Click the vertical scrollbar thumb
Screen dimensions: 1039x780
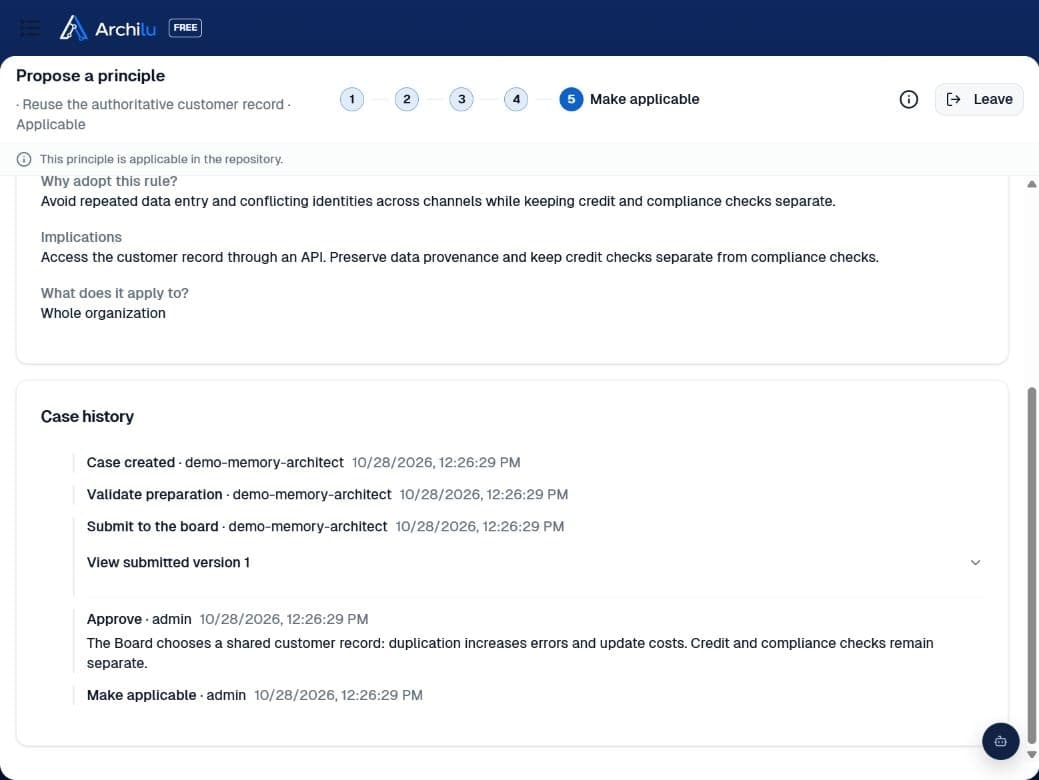[x=1032, y=565]
